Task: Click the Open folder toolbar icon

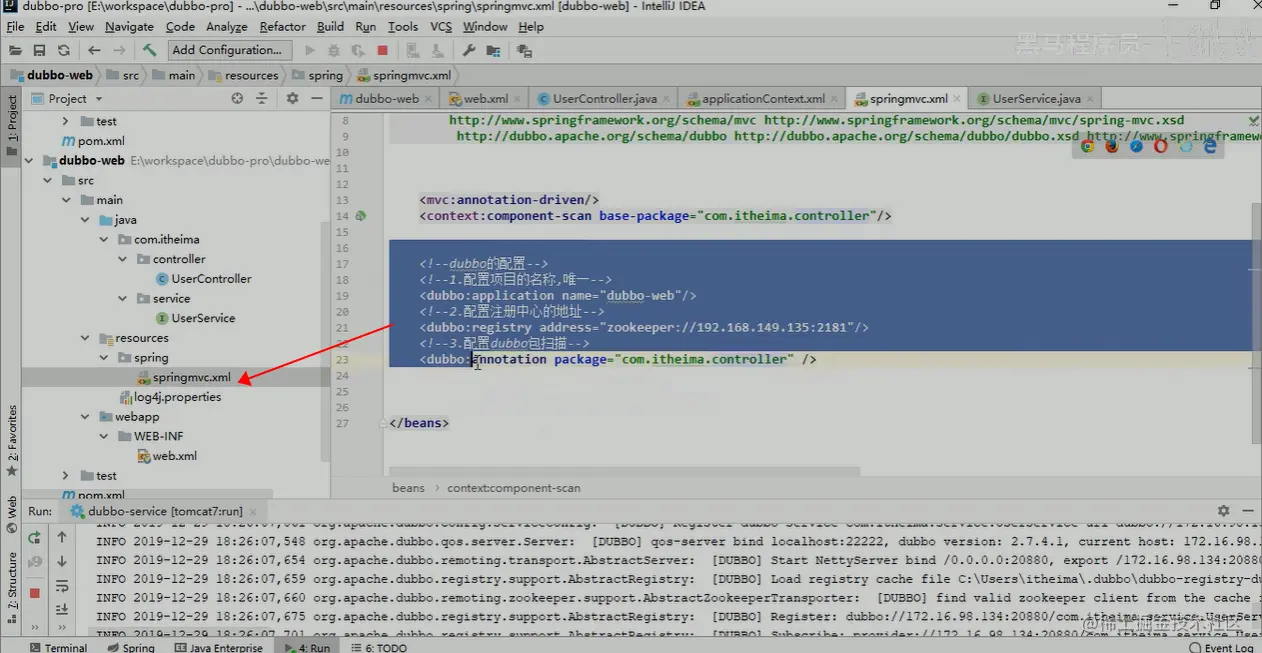Action: pyautogui.click(x=15, y=50)
